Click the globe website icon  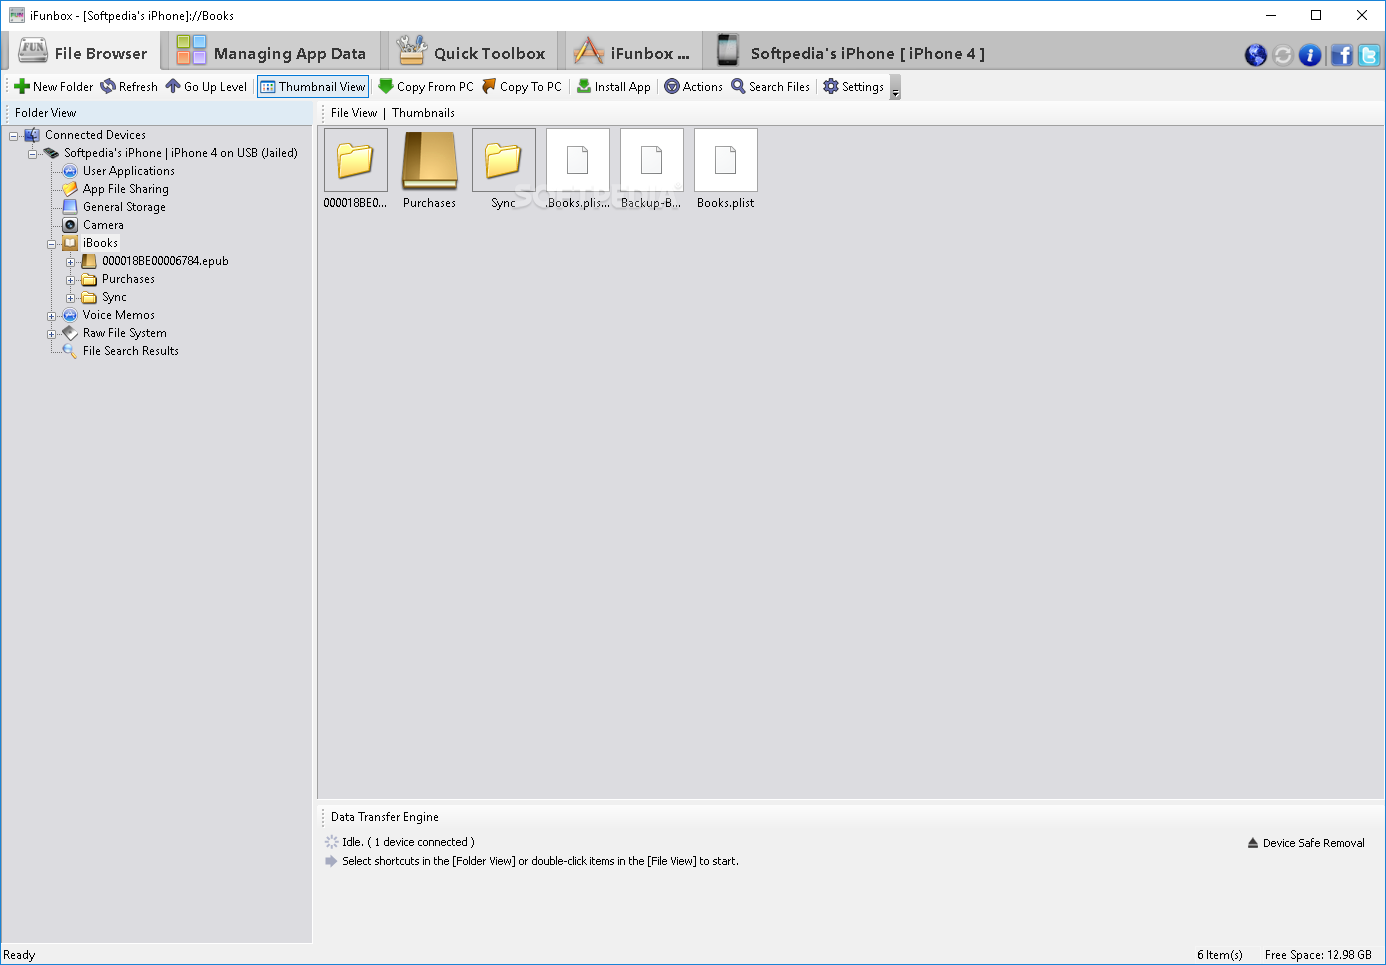[x=1256, y=55]
